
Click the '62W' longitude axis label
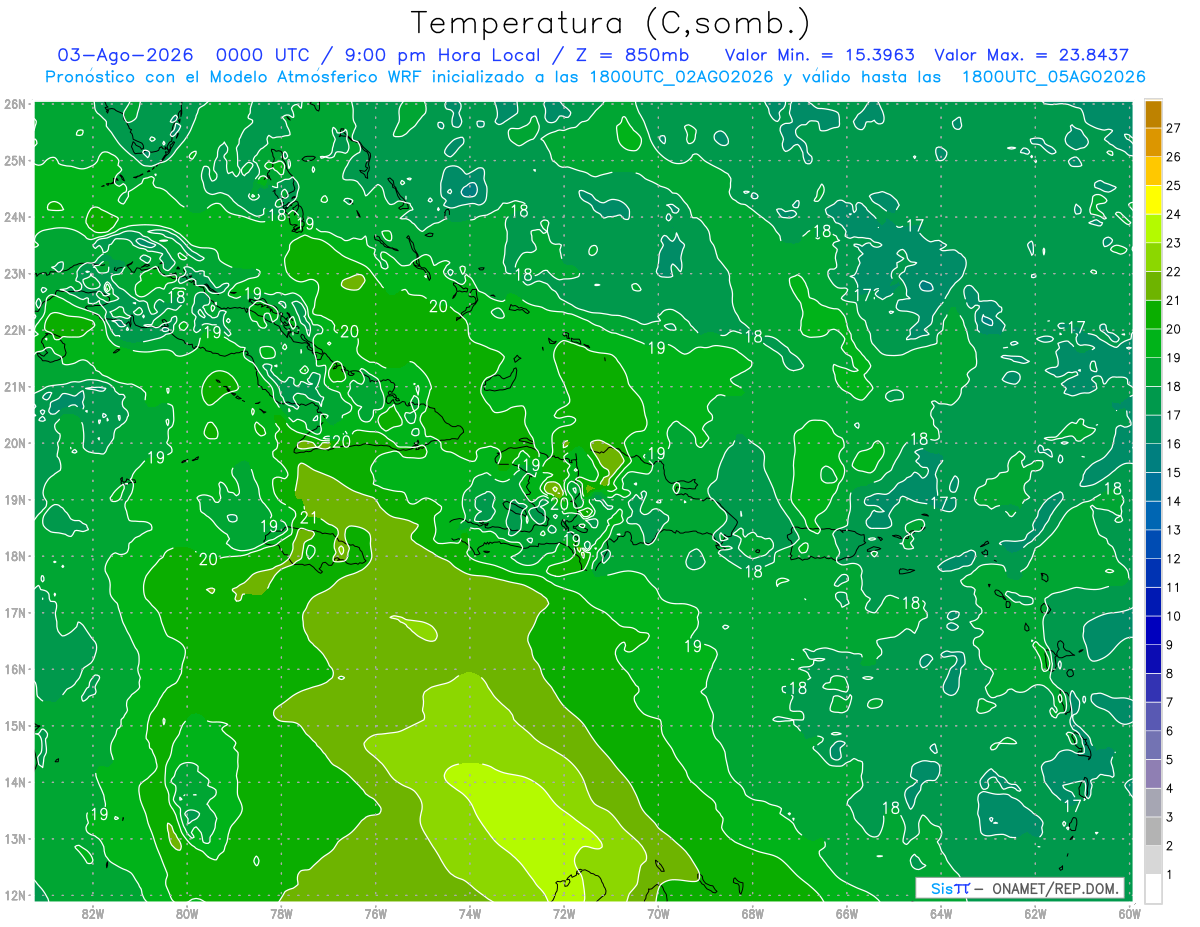[1035, 913]
